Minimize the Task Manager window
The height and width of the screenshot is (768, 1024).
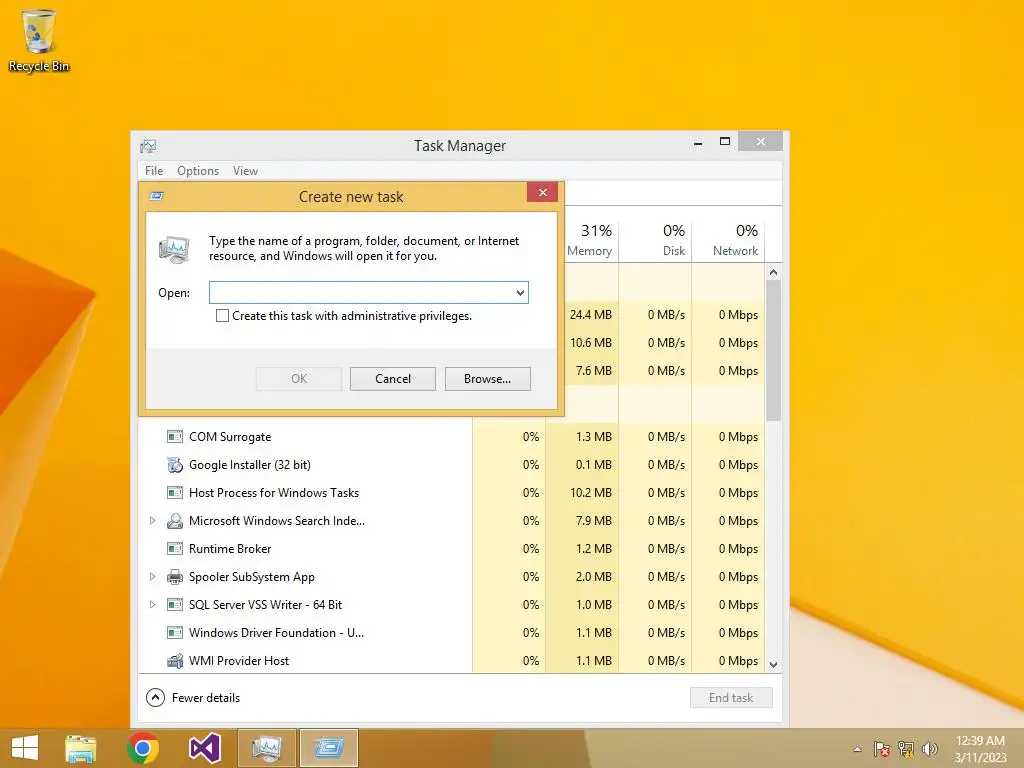(698, 142)
